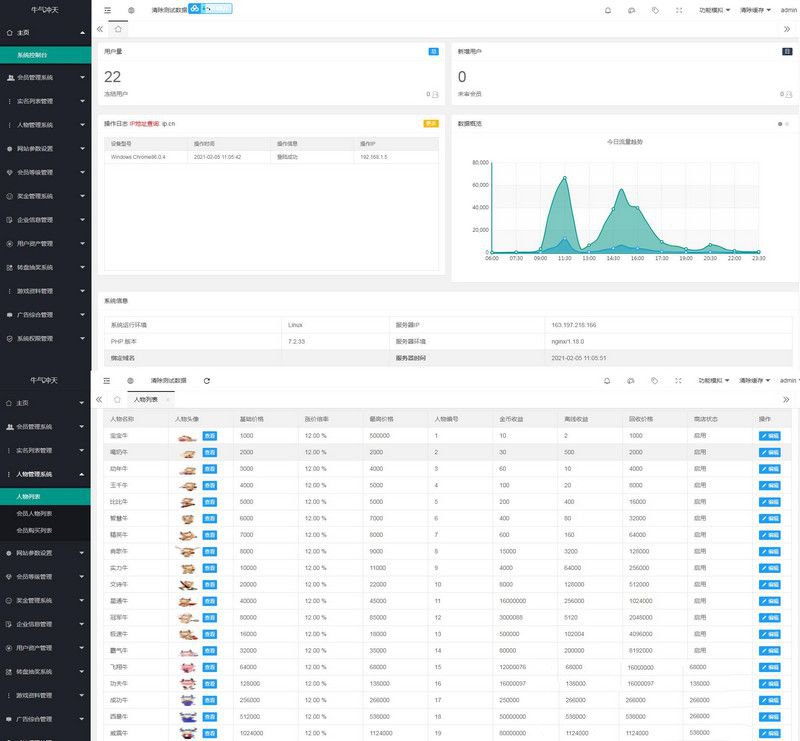Image resolution: width=800 pixels, height=741 pixels.
Task: Click the refresh icon in the lower header
Action: click(x=207, y=381)
